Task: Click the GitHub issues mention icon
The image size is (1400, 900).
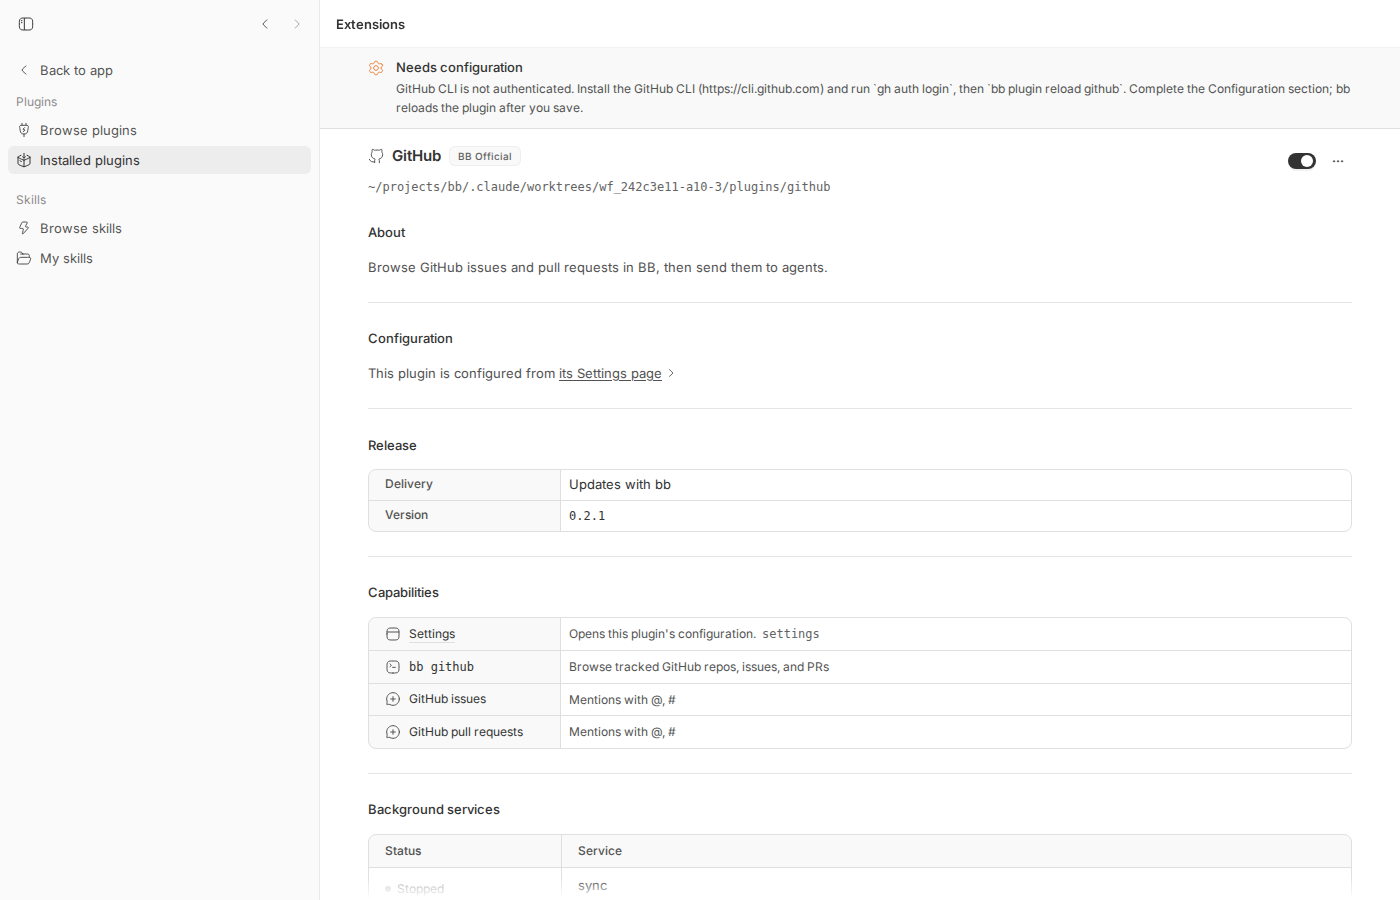Action: tap(393, 699)
